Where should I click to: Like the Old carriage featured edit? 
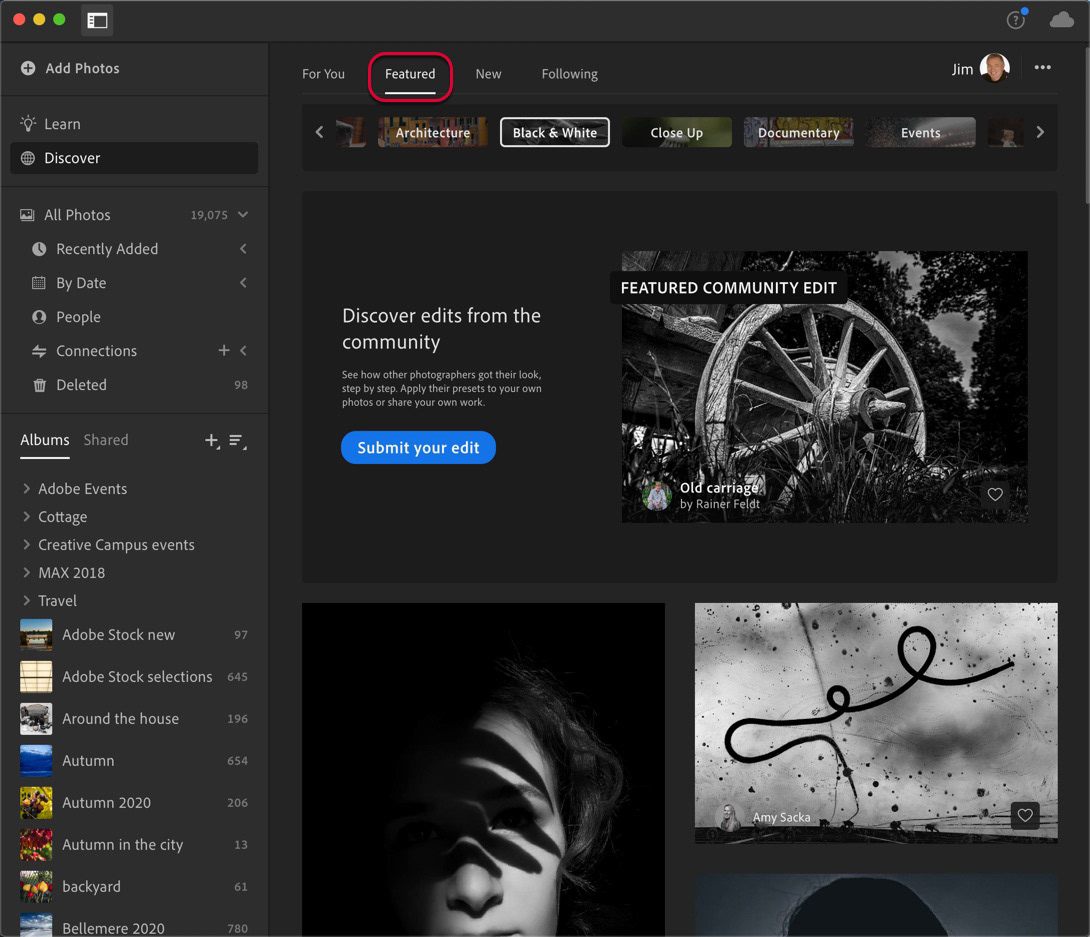coord(995,494)
